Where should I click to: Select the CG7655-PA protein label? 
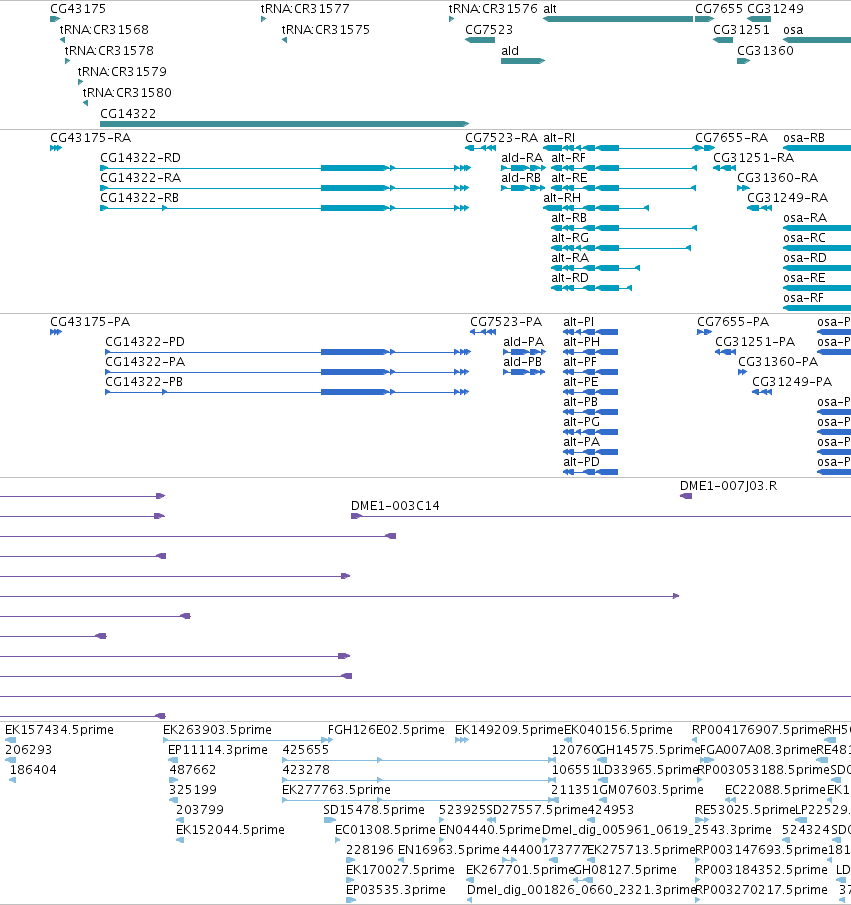[733, 322]
